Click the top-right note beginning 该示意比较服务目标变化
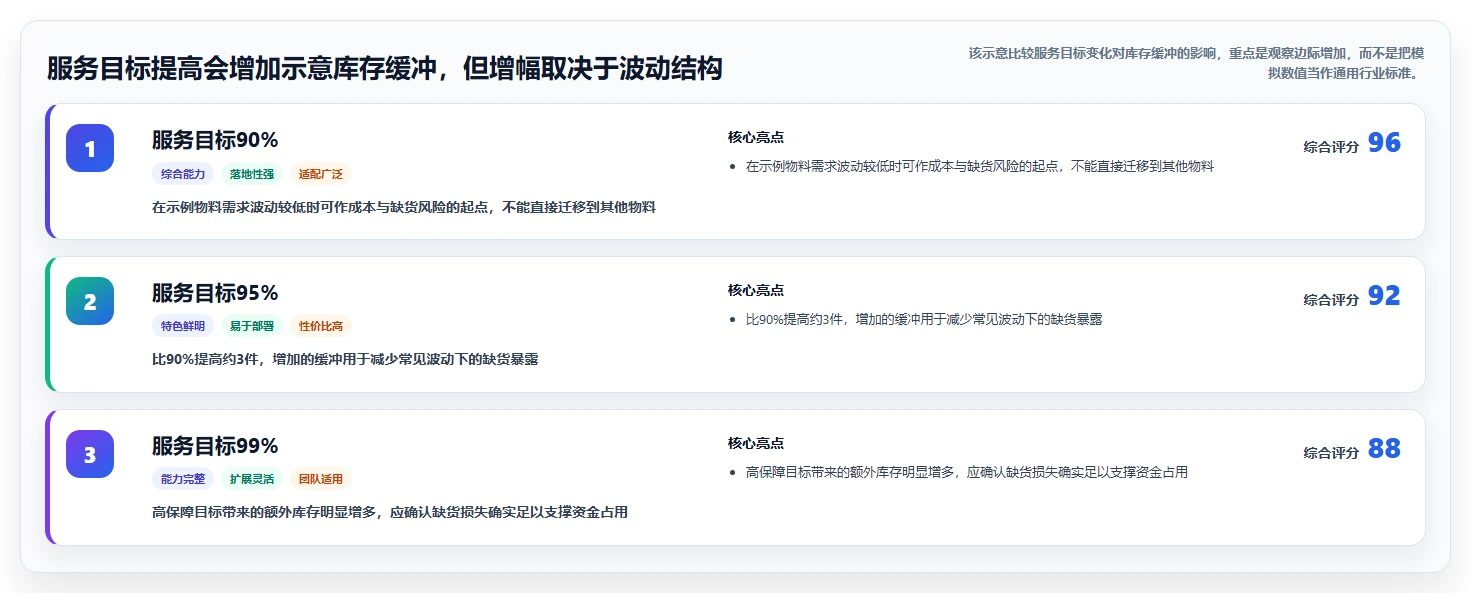1471x593 pixels. [x=1196, y=63]
